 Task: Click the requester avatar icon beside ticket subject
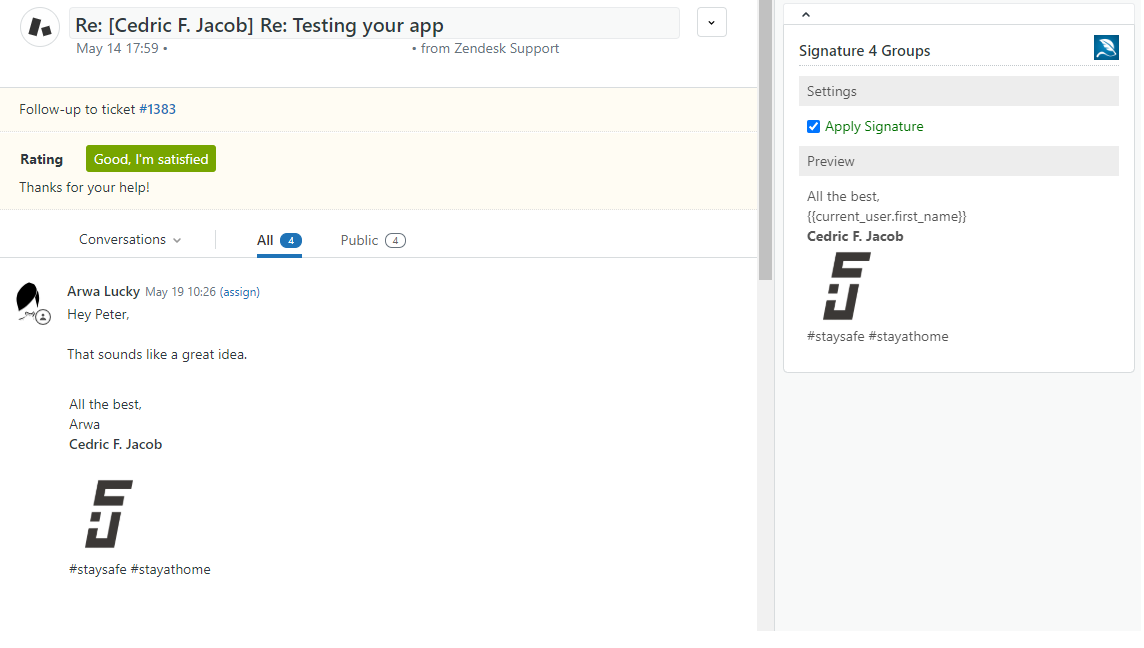click(x=39, y=26)
